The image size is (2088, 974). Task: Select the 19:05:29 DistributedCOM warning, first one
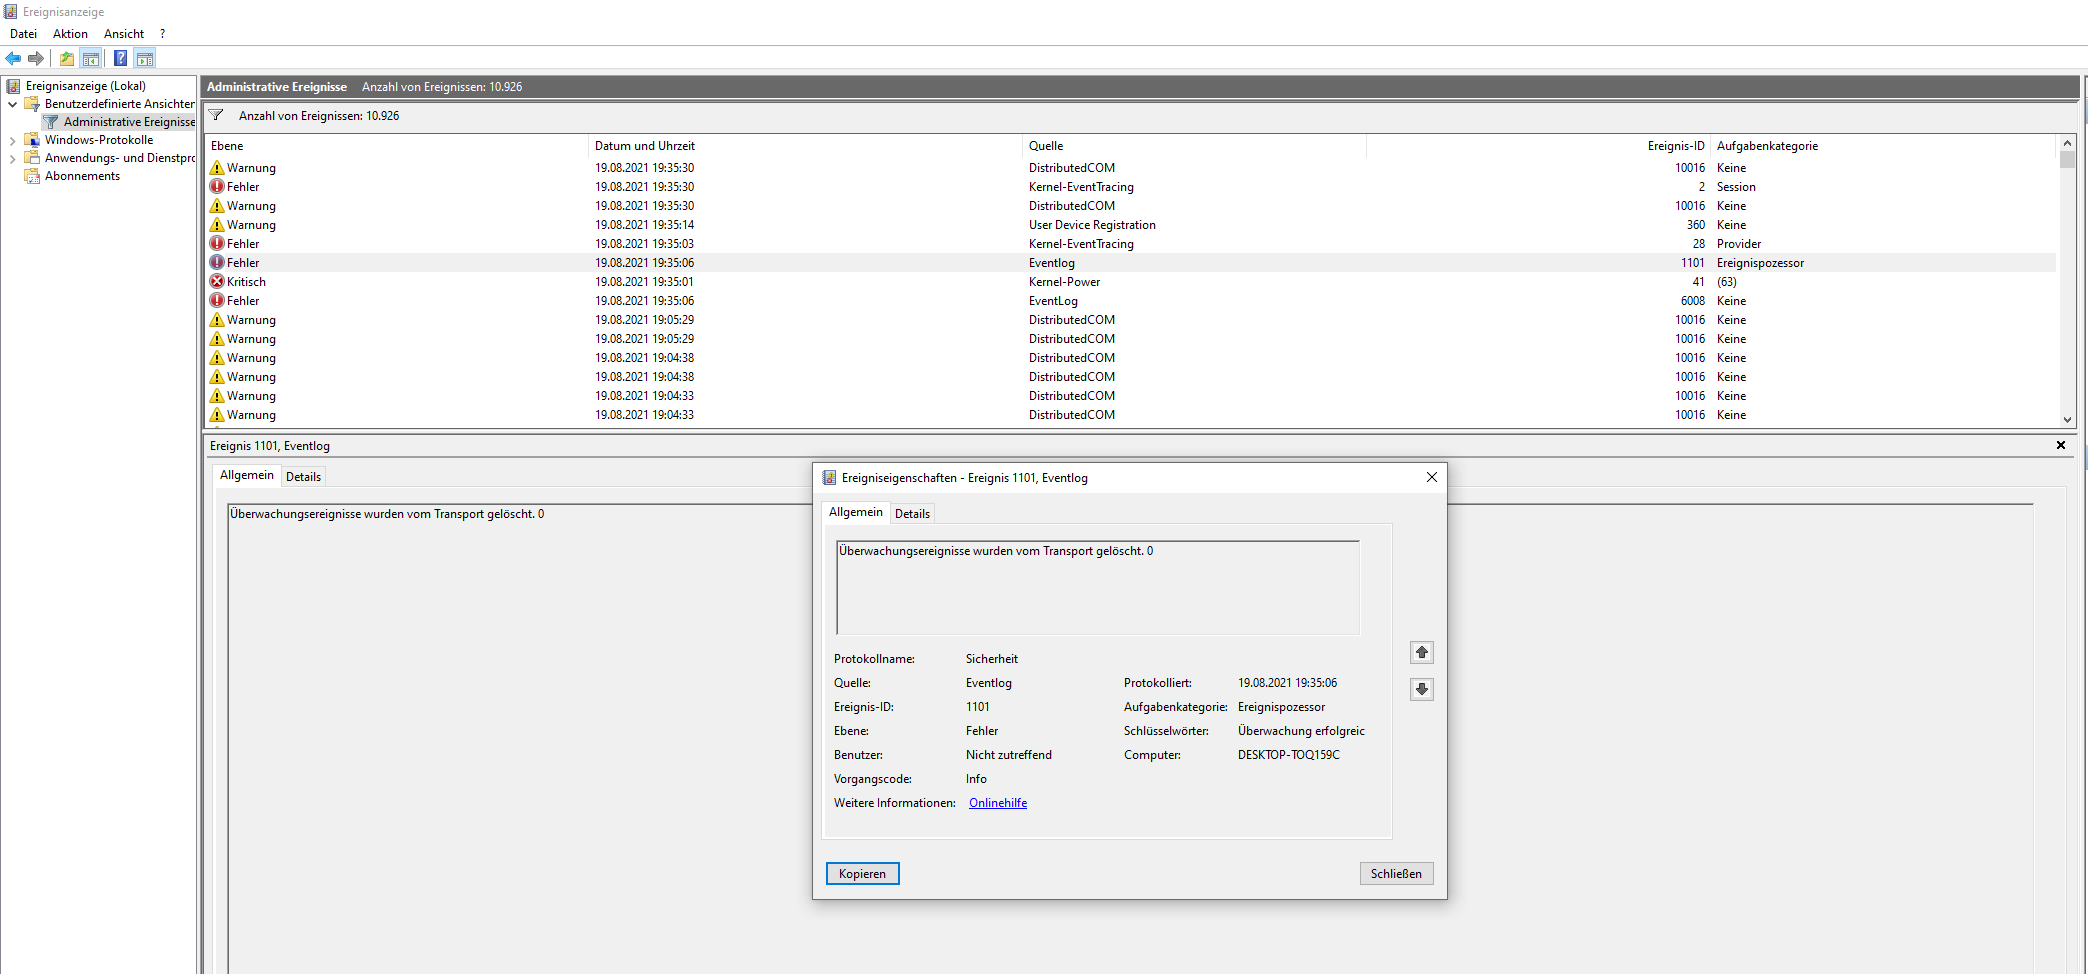(x=1130, y=320)
